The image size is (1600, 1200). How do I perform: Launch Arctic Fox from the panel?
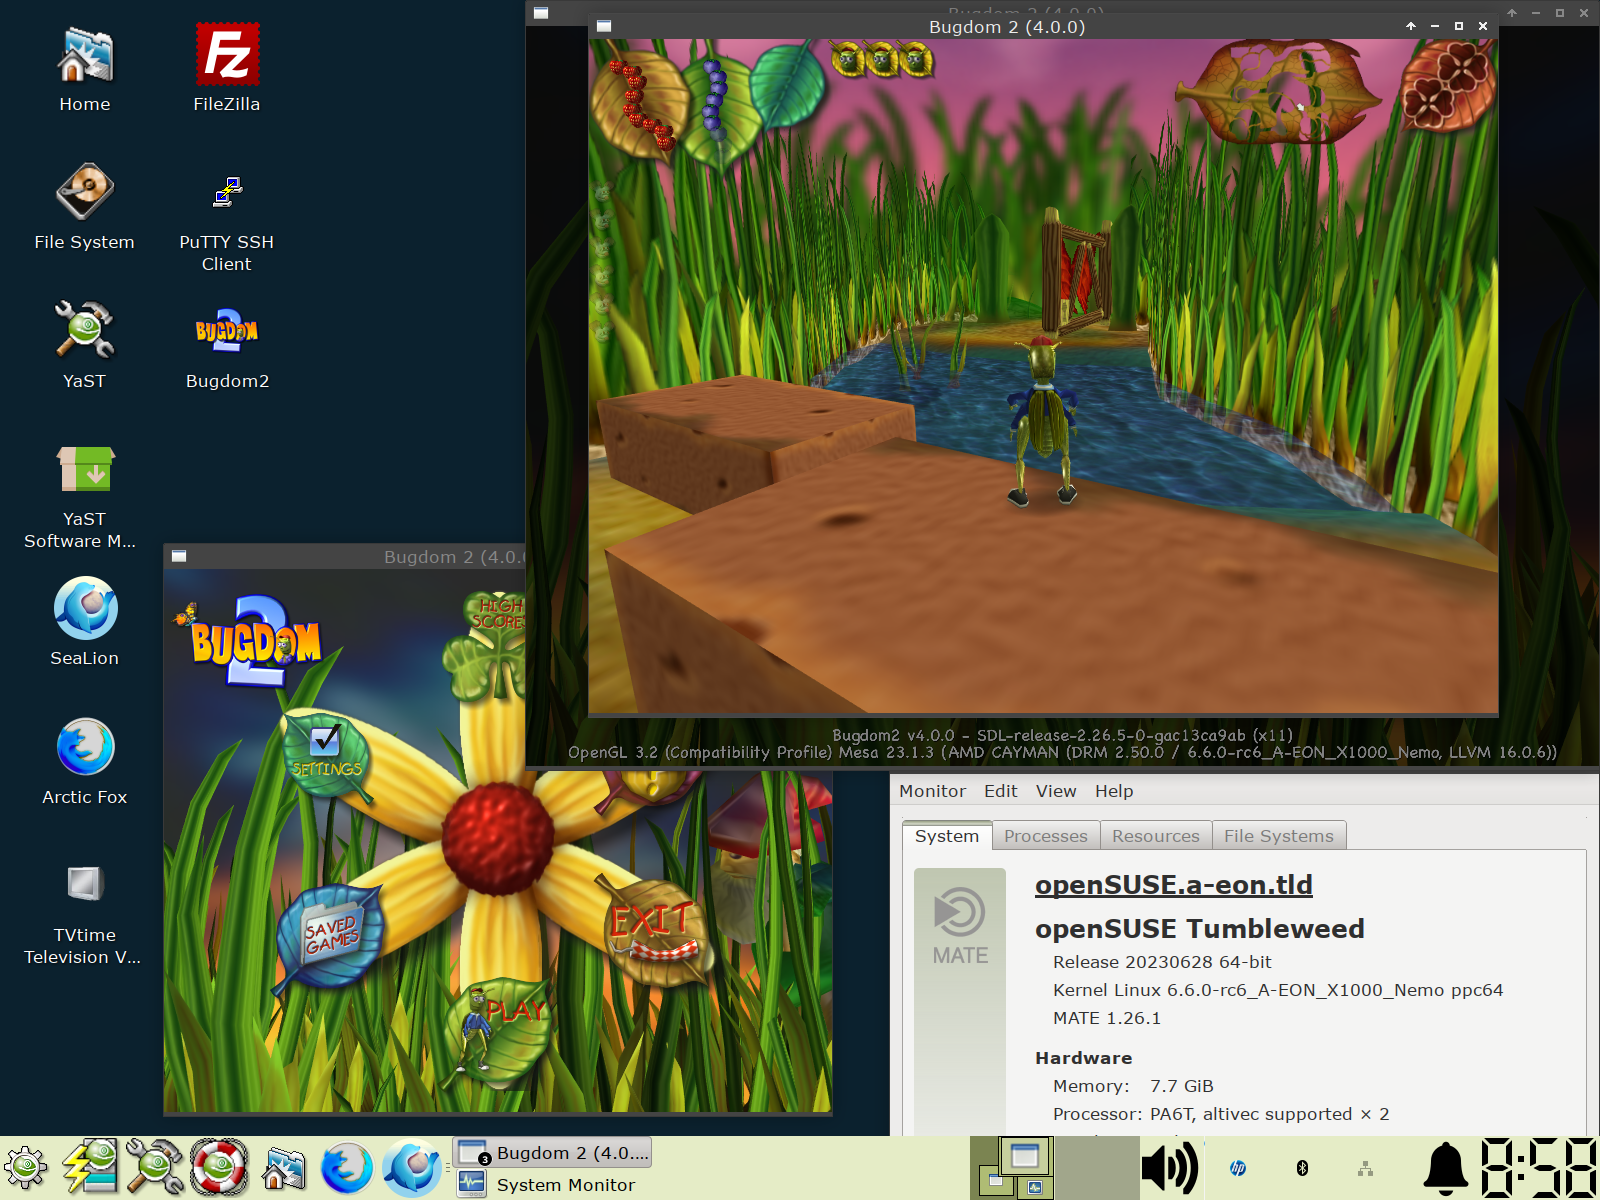(x=347, y=1168)
